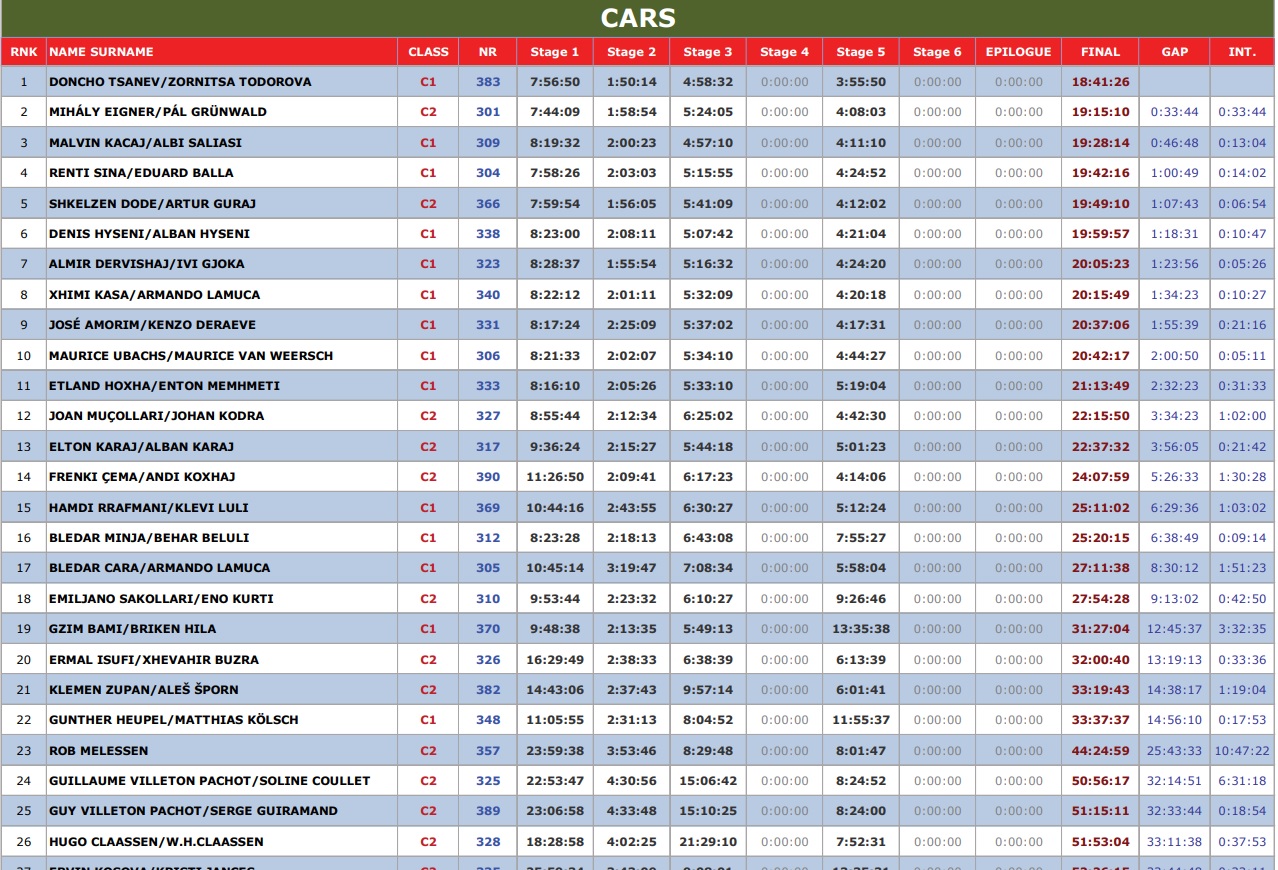This screenshot has width=1278, height=870.
Task: Click final time 19:15:10 for Mihály Eigner
Action: 1100,112
